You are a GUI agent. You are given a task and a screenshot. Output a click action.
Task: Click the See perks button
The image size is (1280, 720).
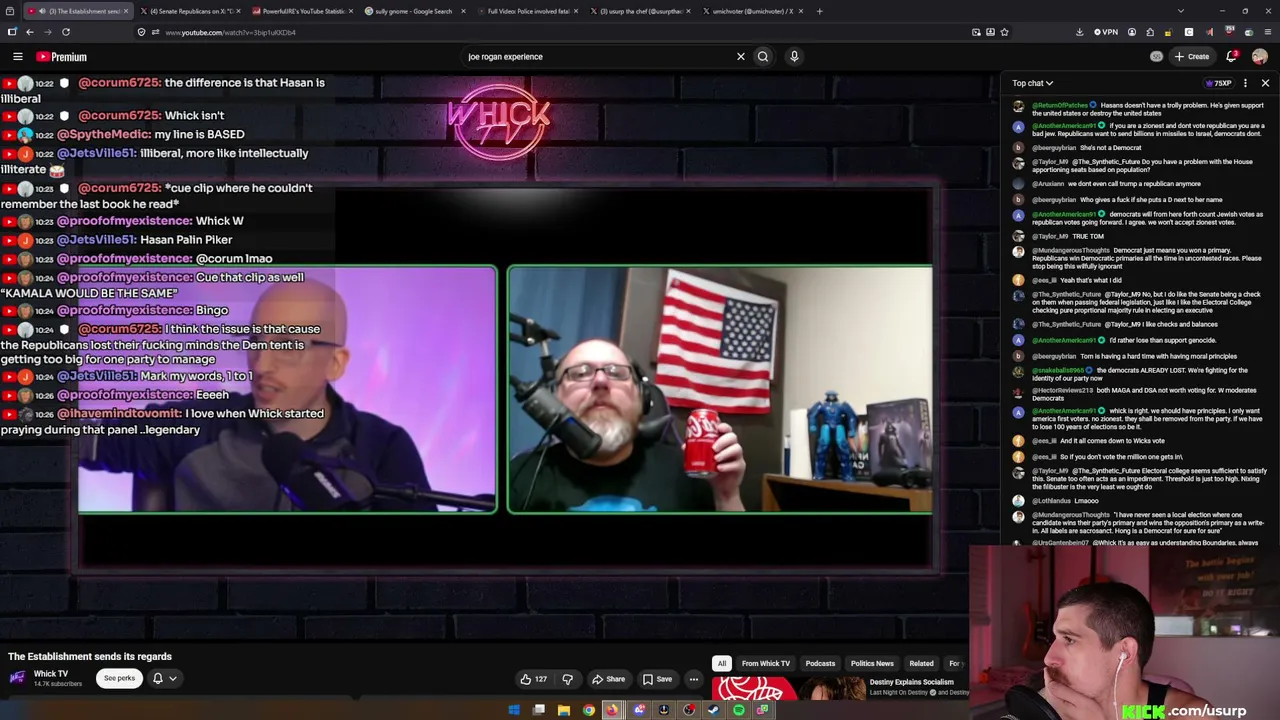point(119,679)
